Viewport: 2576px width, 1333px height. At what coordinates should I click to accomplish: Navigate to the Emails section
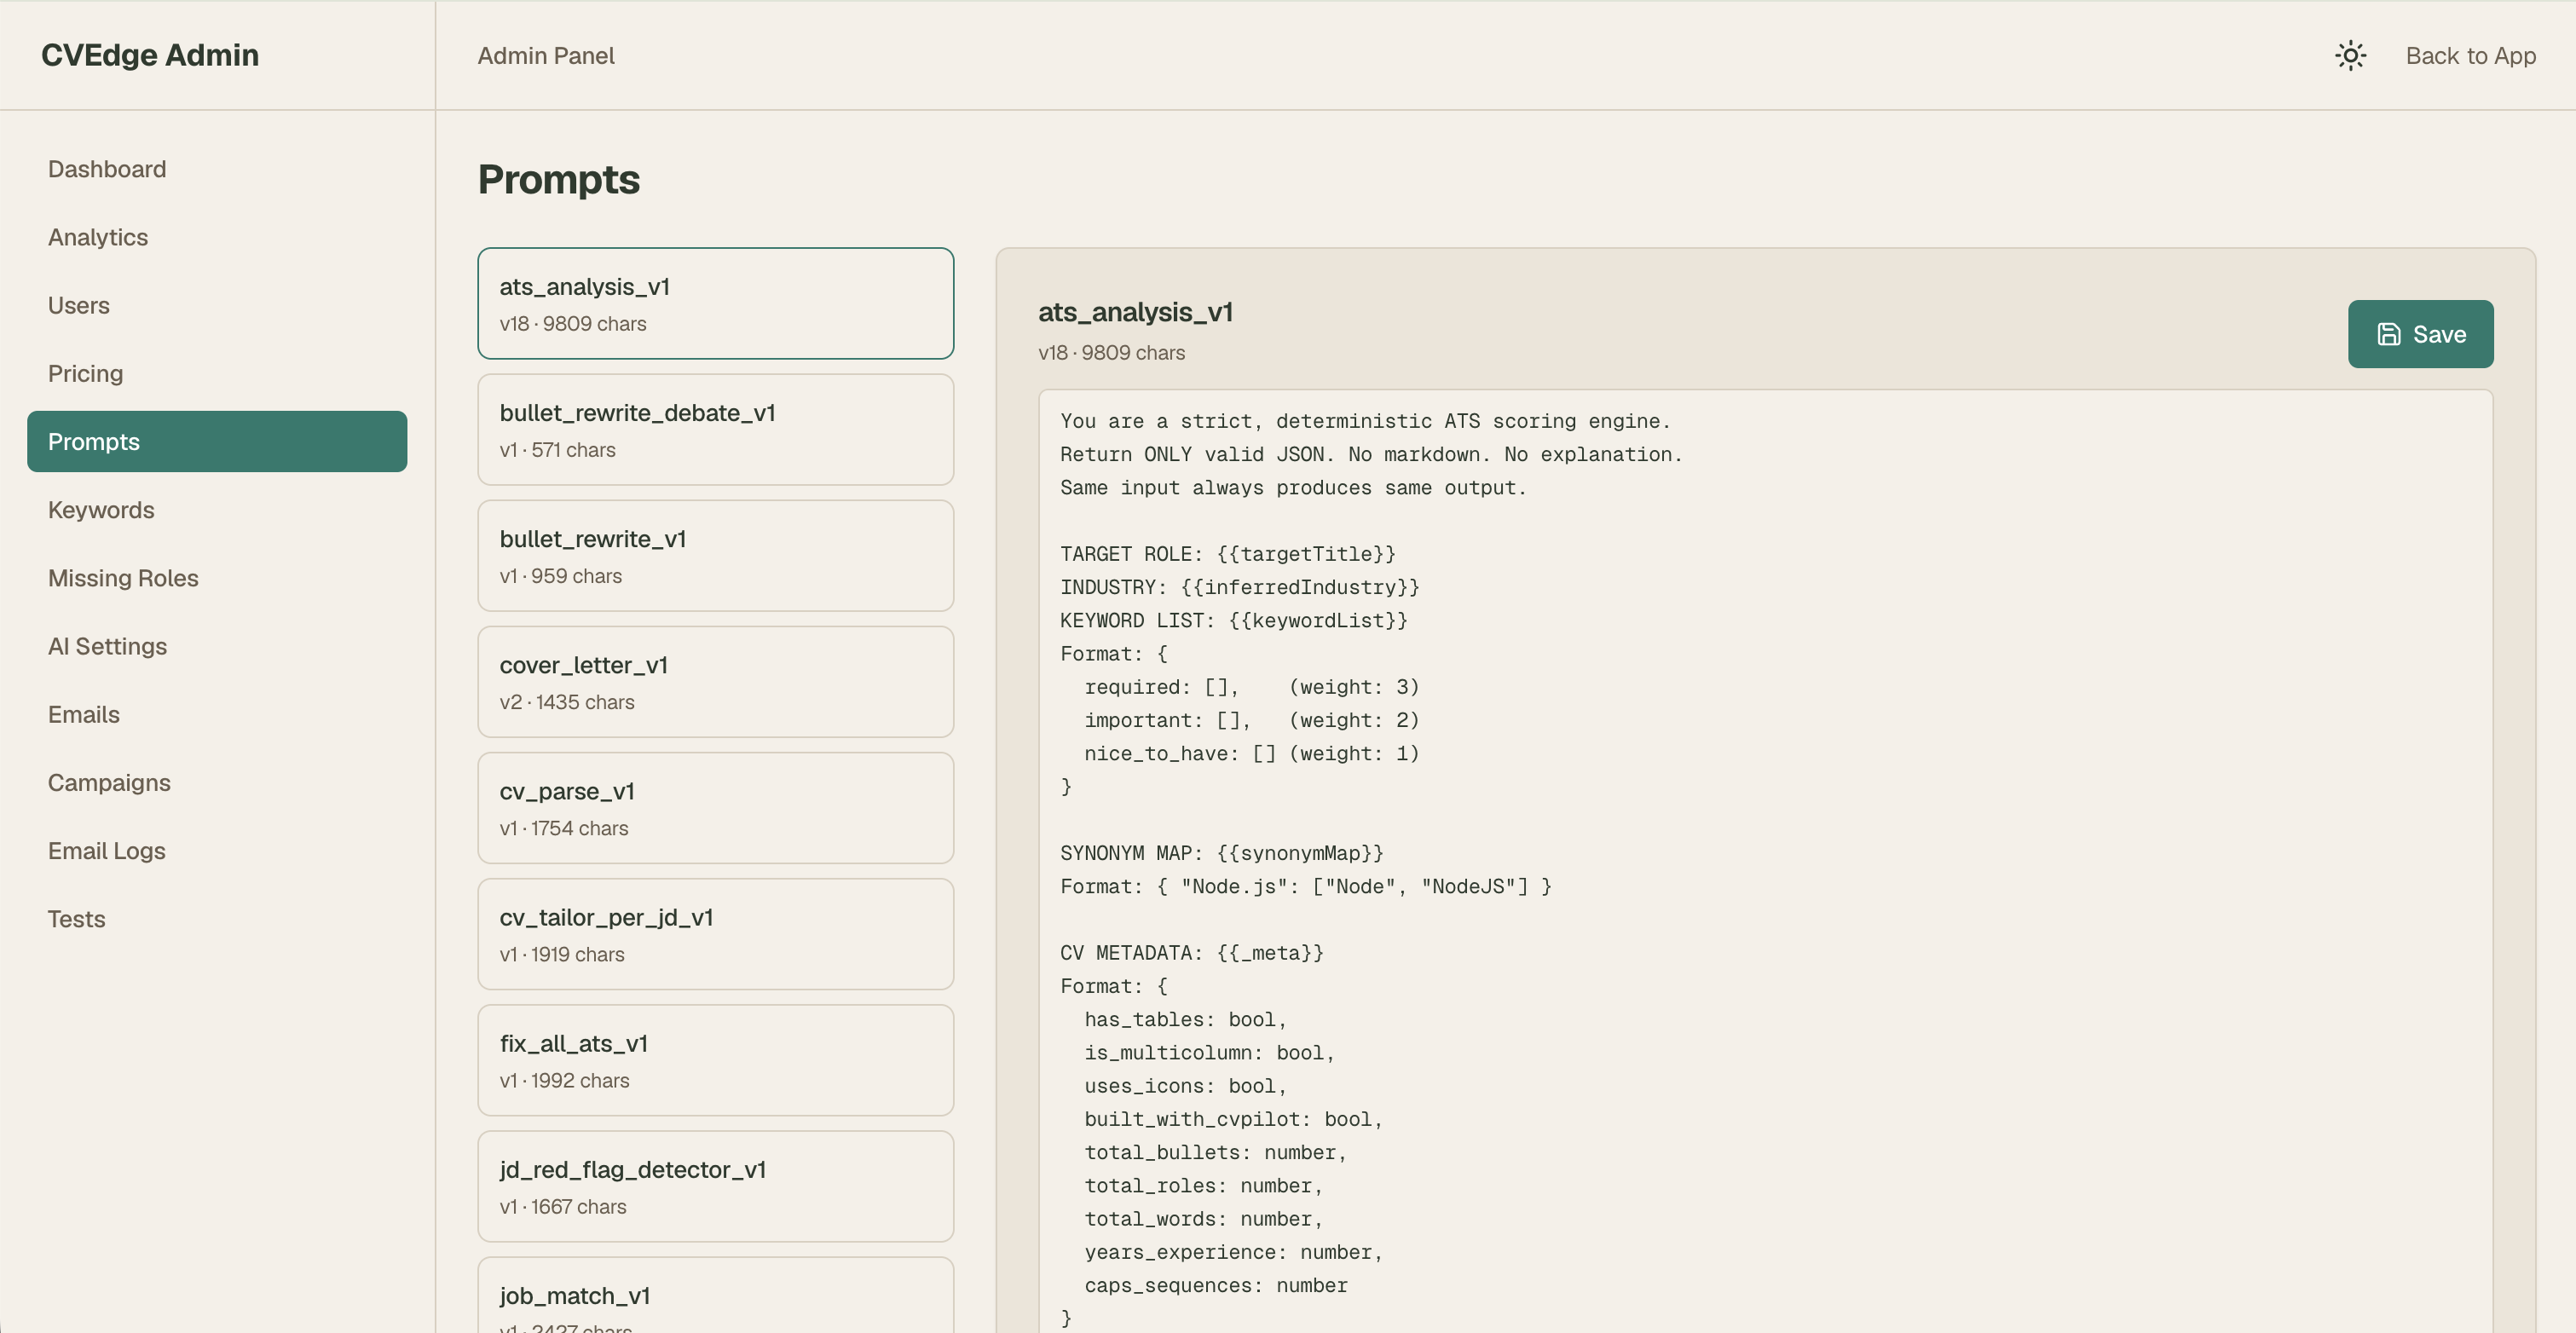point(217,714)
